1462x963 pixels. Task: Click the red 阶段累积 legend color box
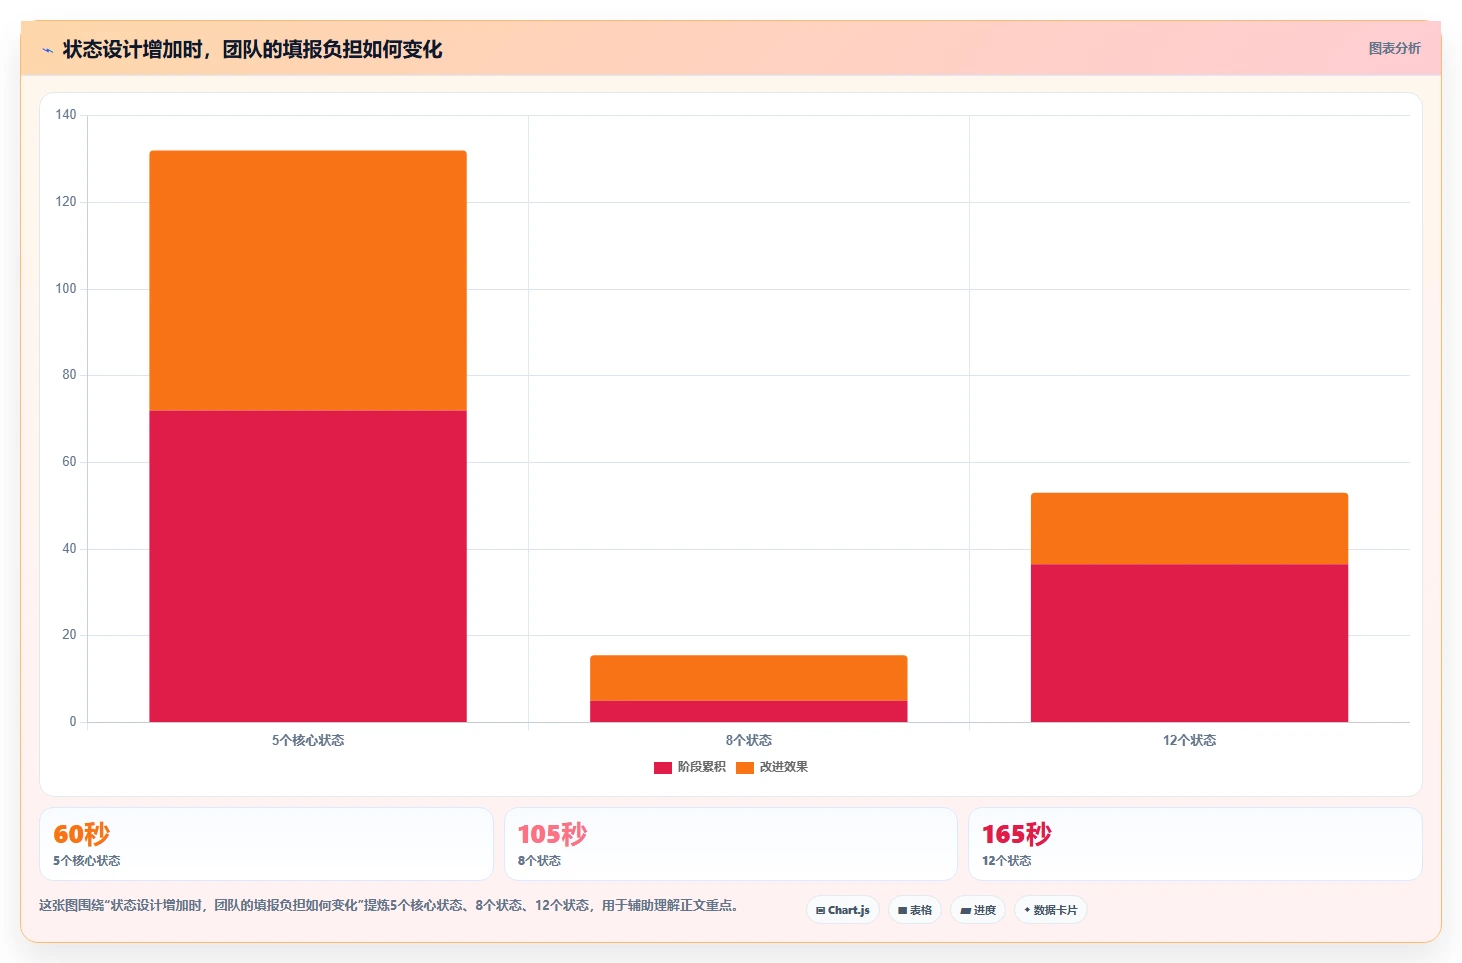coord(663,768)
